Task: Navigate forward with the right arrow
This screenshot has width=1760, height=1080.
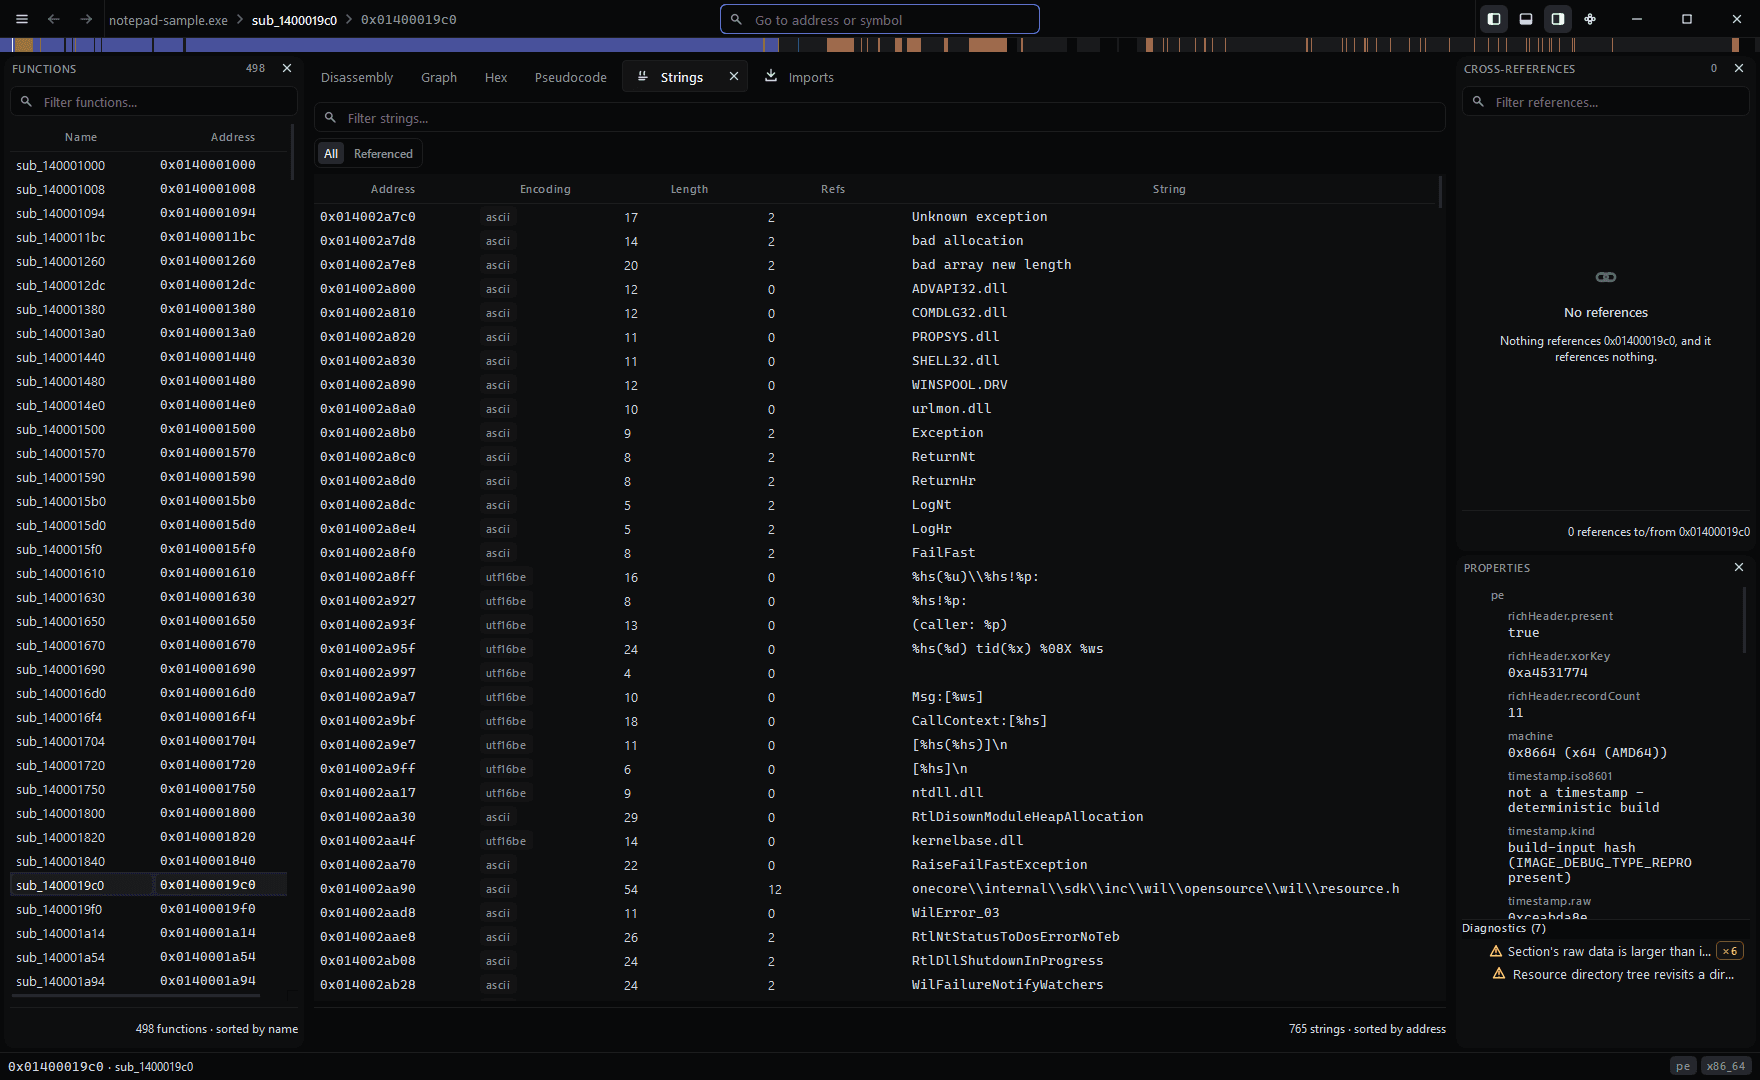Action: [x=86, y=19]
